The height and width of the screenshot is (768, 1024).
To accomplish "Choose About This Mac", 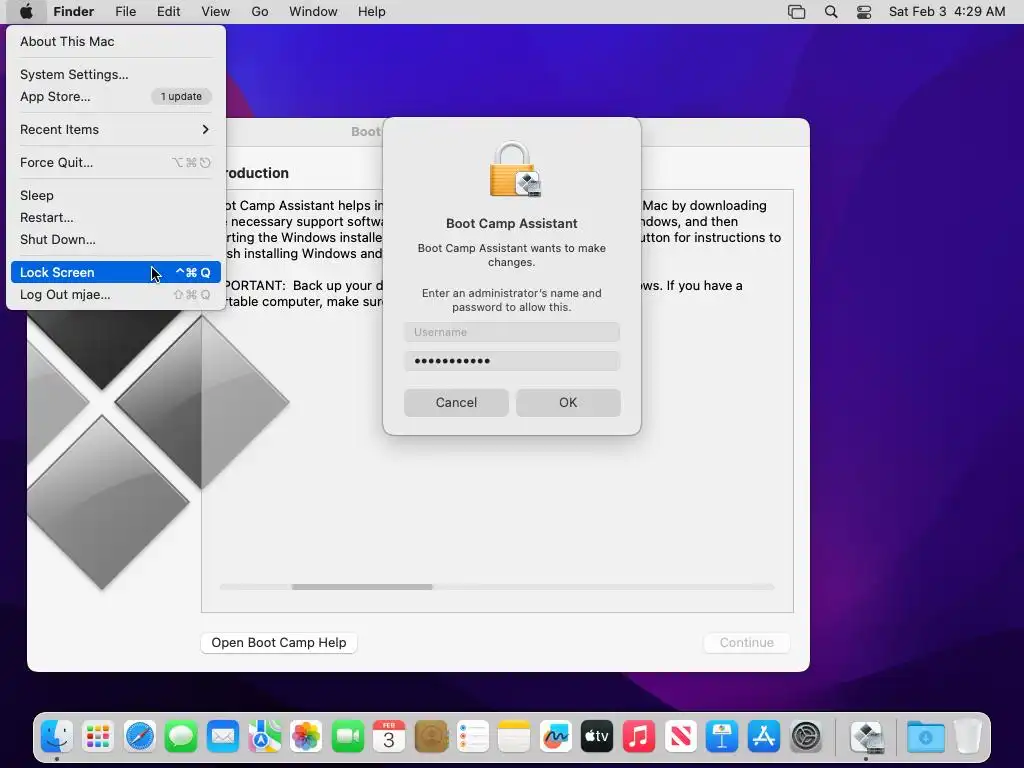I will click(x=116, y=41).
